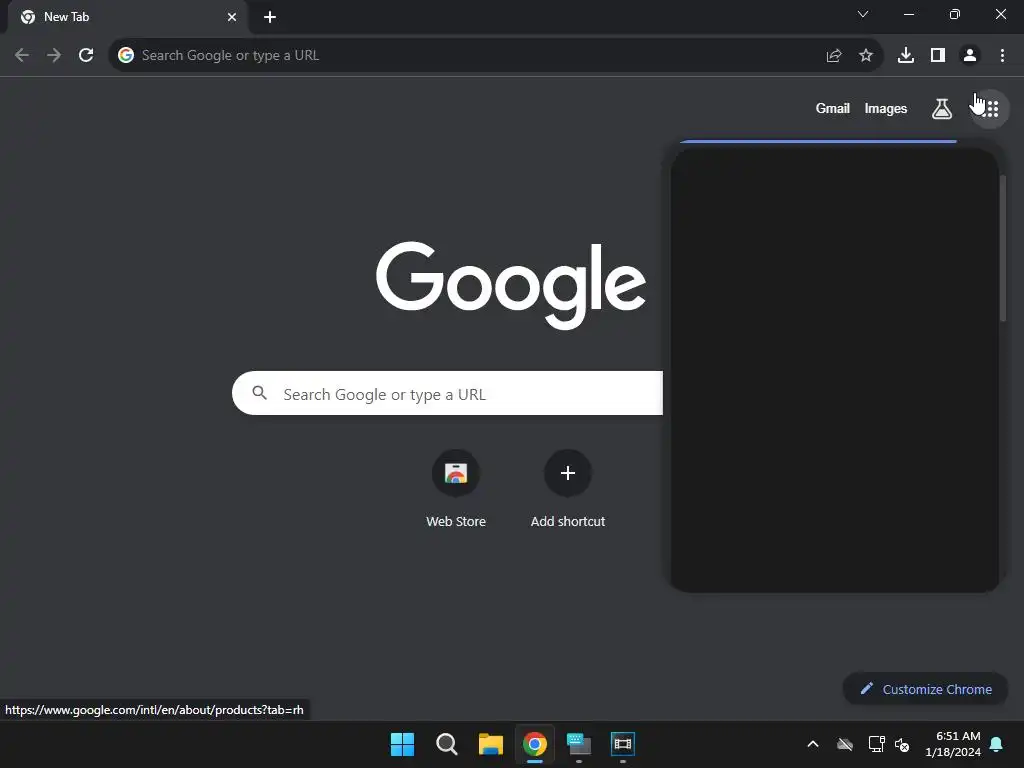
Task: Open the tab search dropdown arrow
Action: [863, 14]
